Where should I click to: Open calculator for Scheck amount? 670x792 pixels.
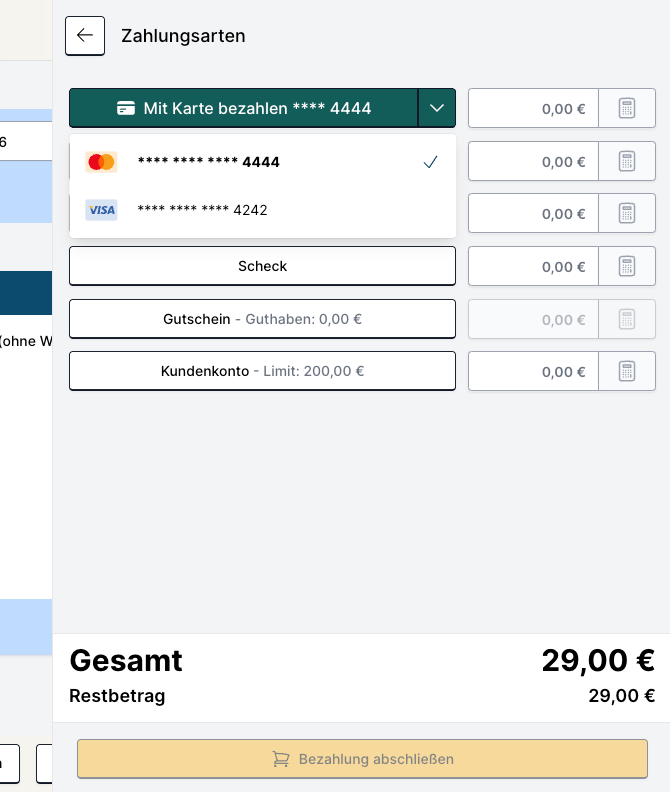[627, 266]
